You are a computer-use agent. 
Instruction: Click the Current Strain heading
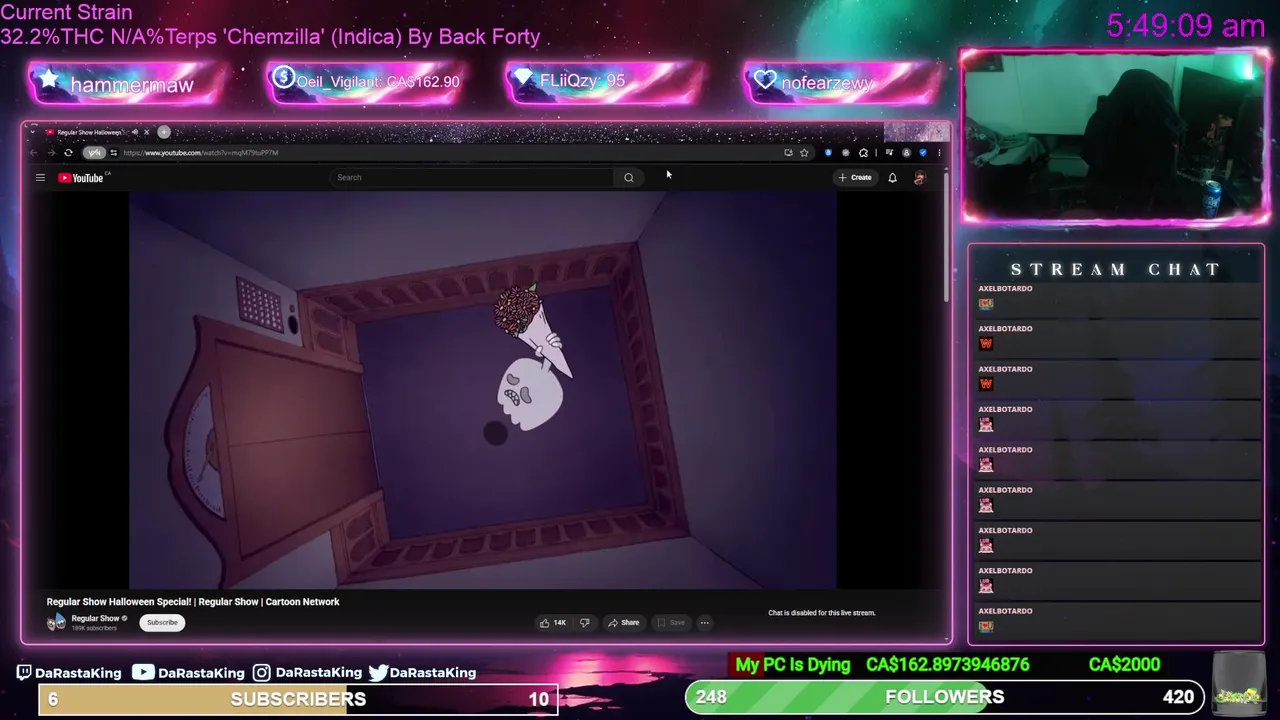click(x=66, y=13)
